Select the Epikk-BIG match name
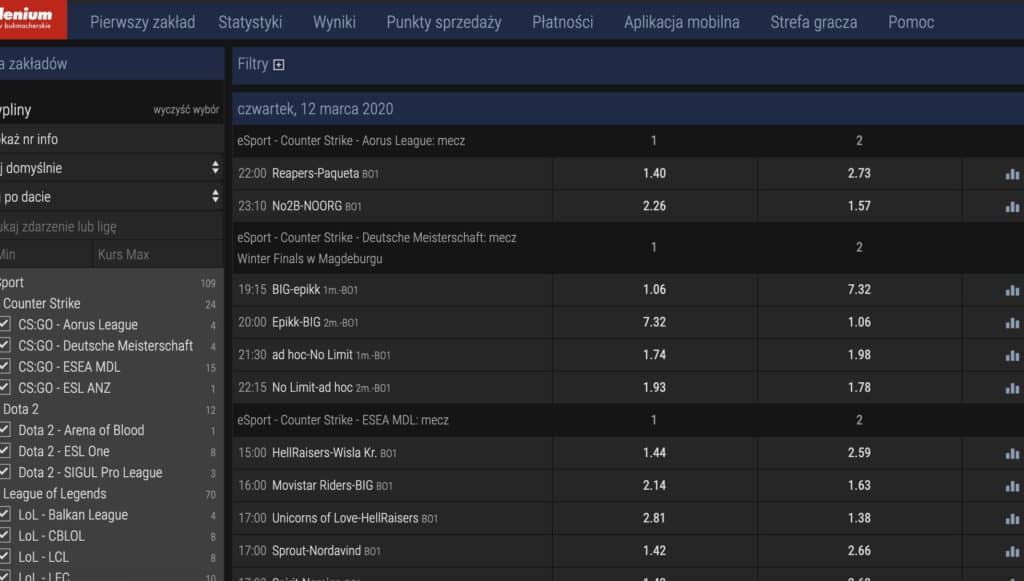Screen dimensions: 1024x581 [296, 322]
